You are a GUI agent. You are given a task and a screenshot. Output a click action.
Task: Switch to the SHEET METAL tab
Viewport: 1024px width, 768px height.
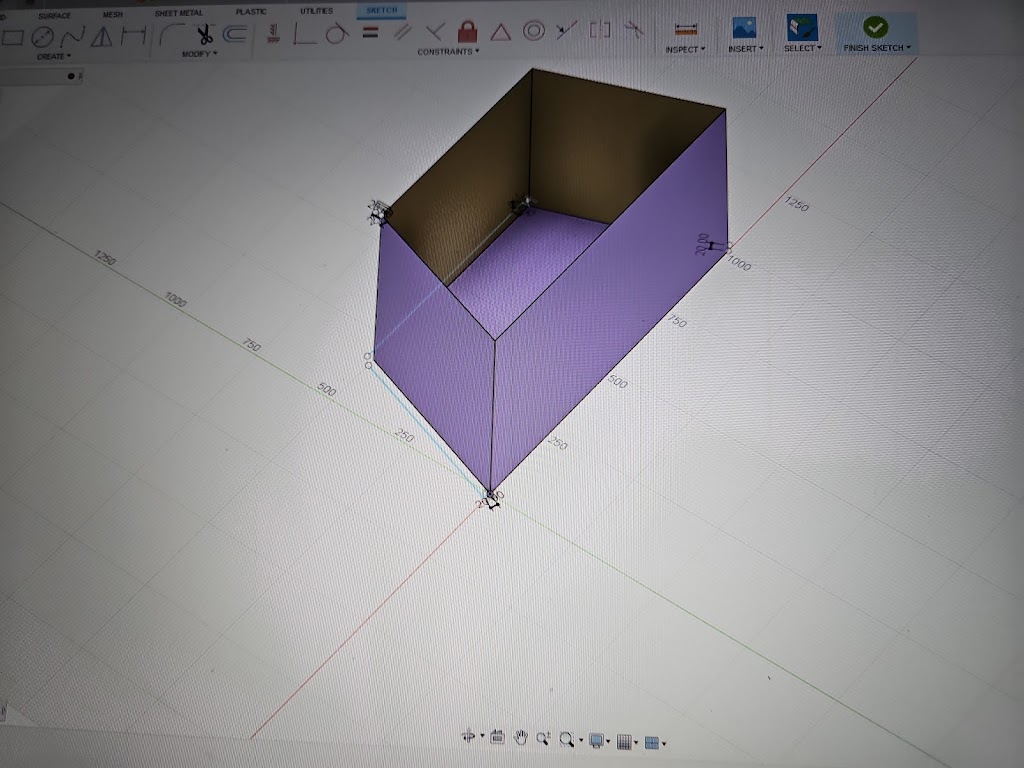[178, 13]
